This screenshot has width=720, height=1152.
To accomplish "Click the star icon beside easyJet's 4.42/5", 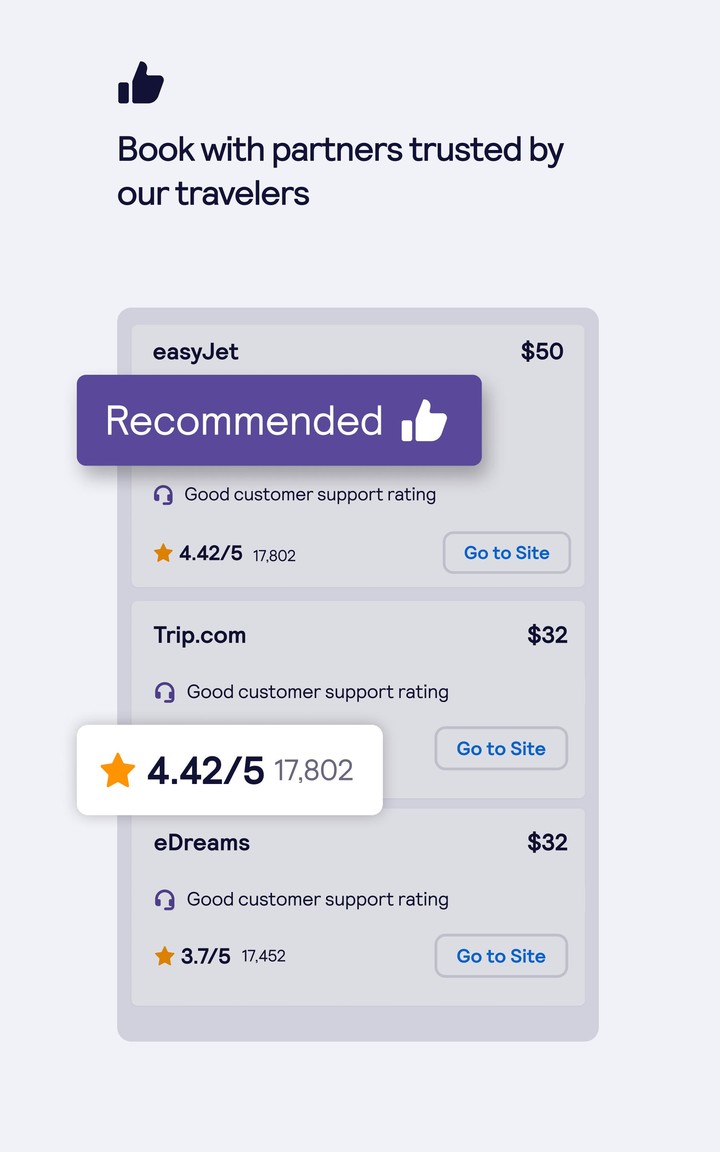I will point(163,553).
